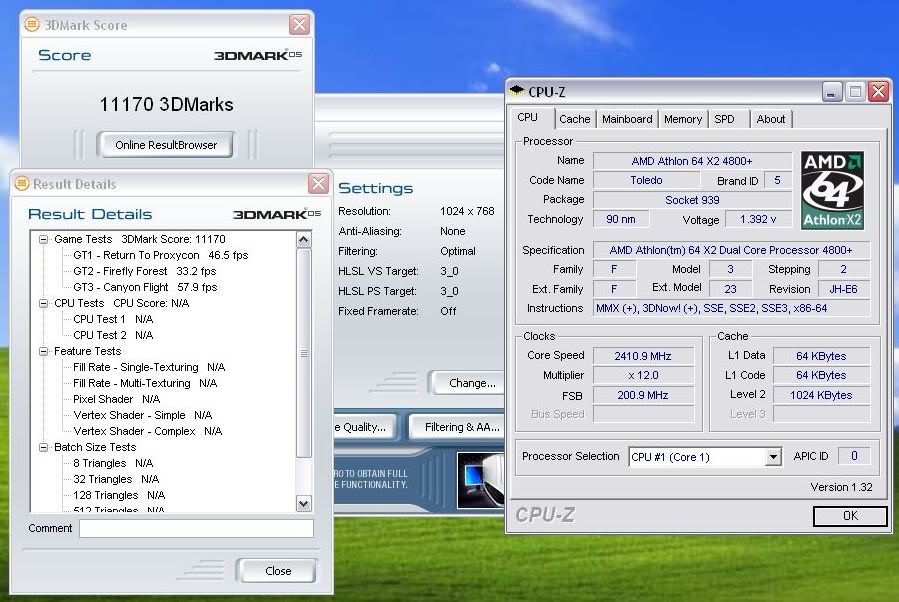
Task: Go to the SPD tab in CPU-Z
Action: pyautogui.click(x=725, y=119)
